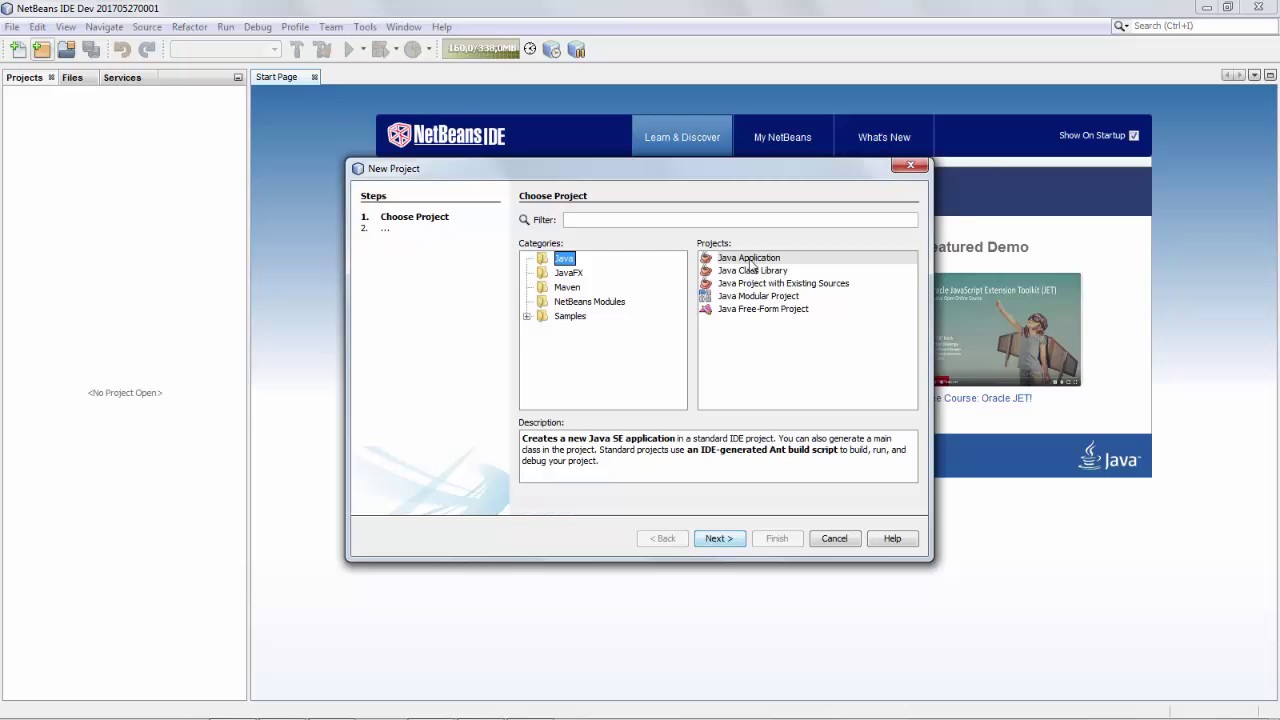The height and width of the screenshot is (720, 1280).
Task: Click the New Project toolbar icon
Action: [x=42, y=49]
